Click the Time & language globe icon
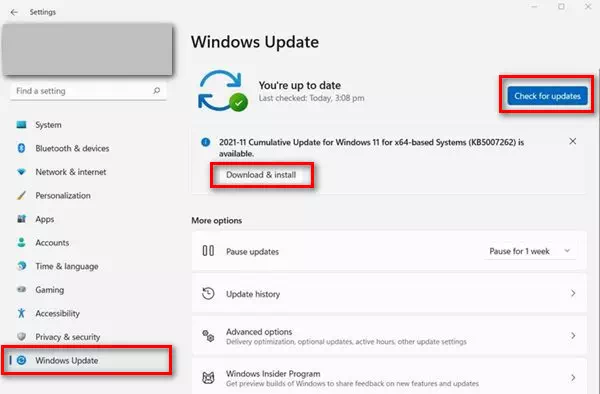The width and height of the screenshot is (600, 394). (x=21, y=266)
